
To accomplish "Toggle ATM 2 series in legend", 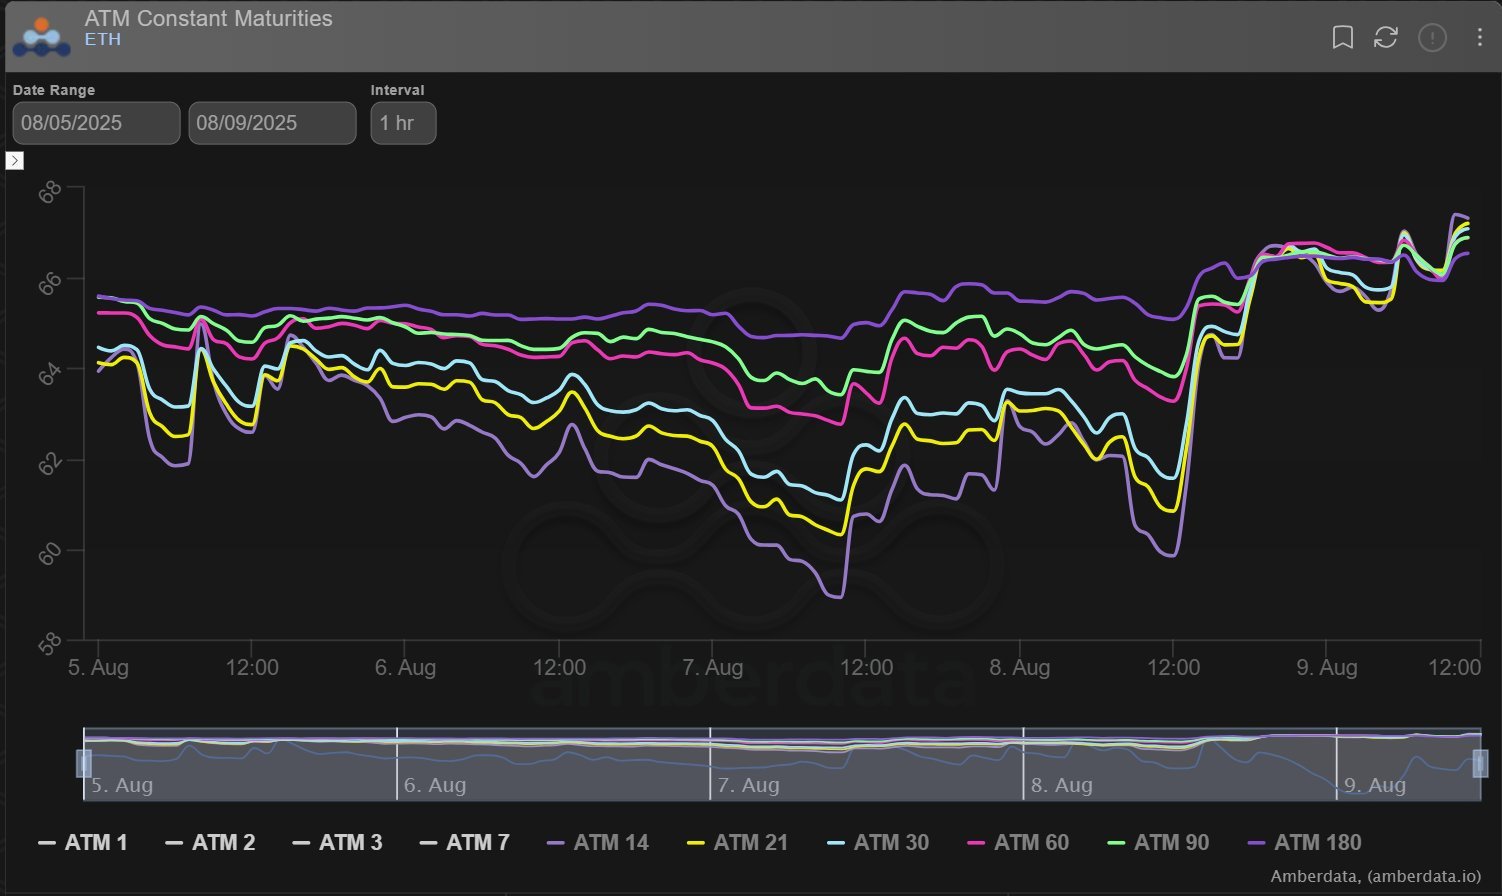I will pos(210,843).
